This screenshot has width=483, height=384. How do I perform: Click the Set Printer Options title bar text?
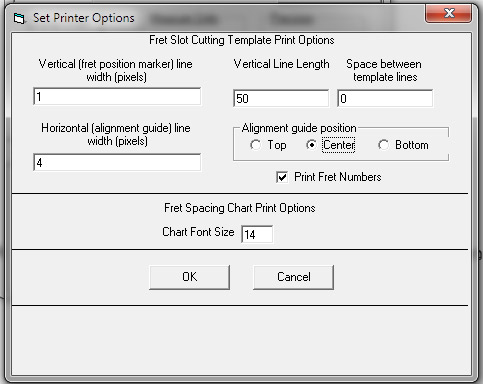84,18
